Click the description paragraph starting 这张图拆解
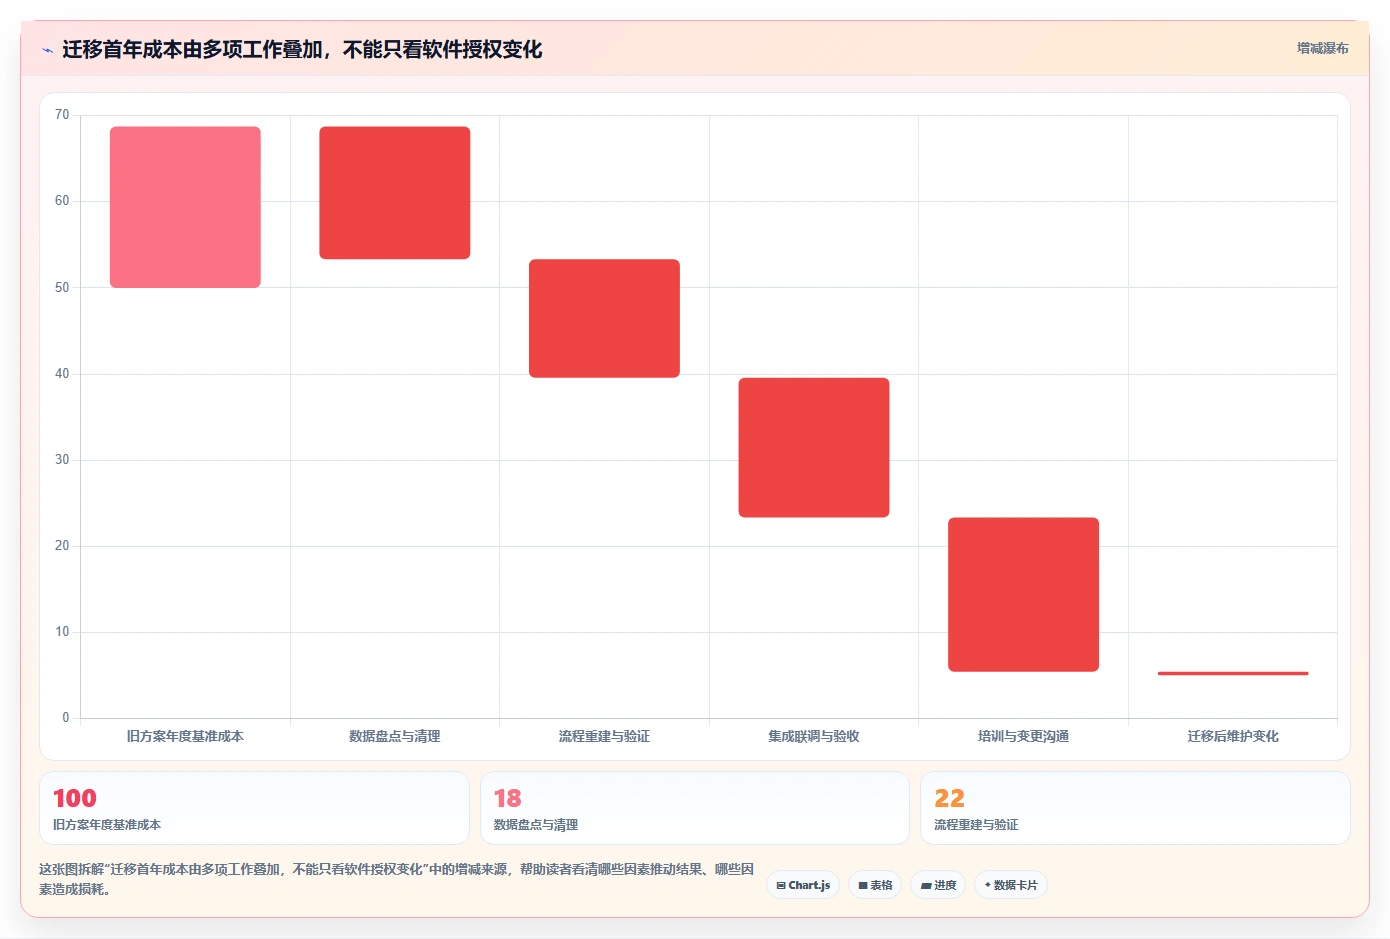 pos(397,879)
